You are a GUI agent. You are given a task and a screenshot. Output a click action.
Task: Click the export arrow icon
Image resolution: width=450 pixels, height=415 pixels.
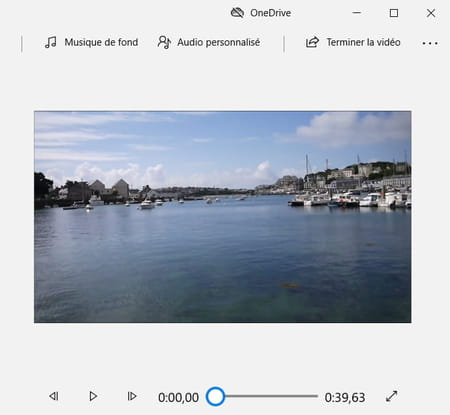[x=312, y=42]
